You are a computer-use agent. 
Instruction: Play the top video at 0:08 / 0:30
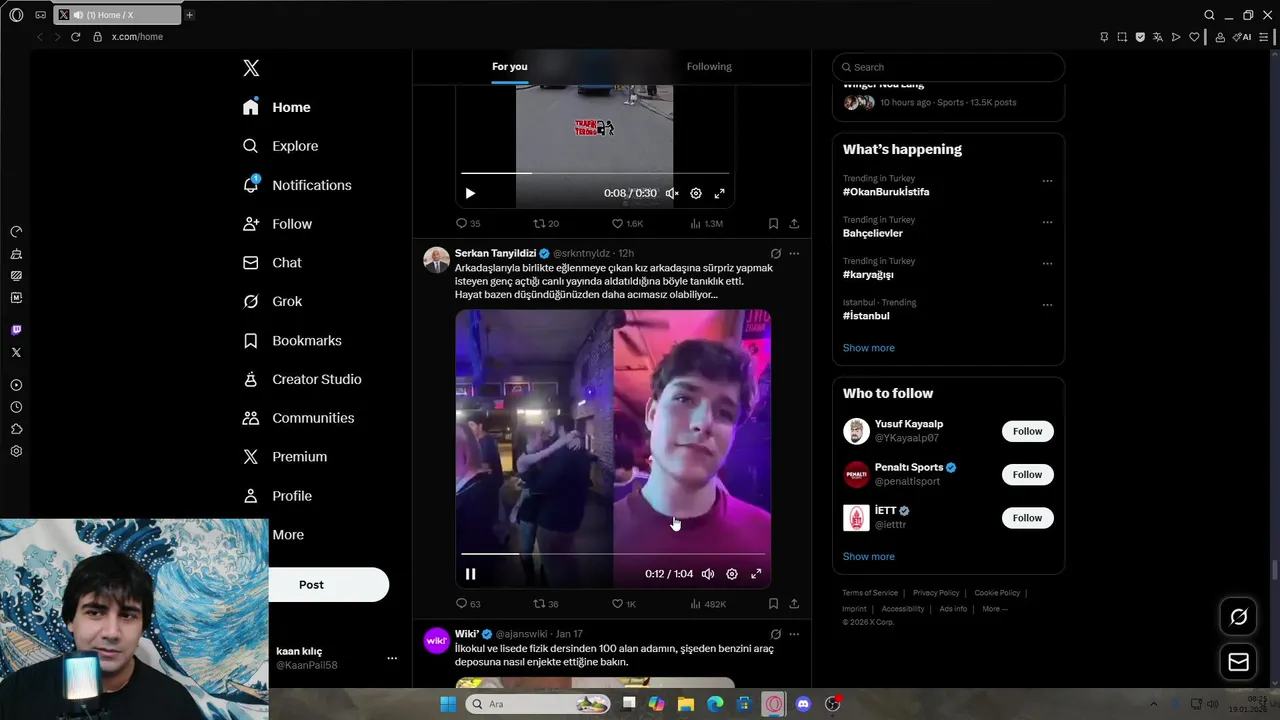[x=470, y=193]
